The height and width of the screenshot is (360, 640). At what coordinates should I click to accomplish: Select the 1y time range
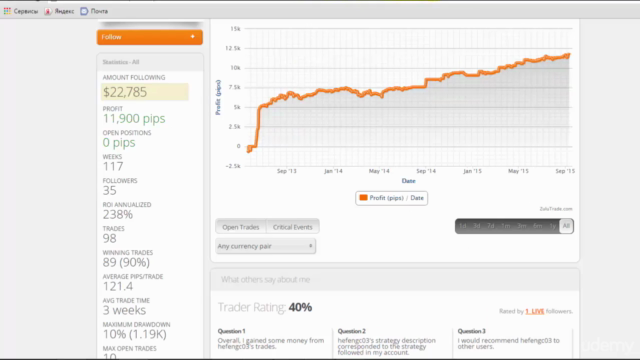(552, 226)
